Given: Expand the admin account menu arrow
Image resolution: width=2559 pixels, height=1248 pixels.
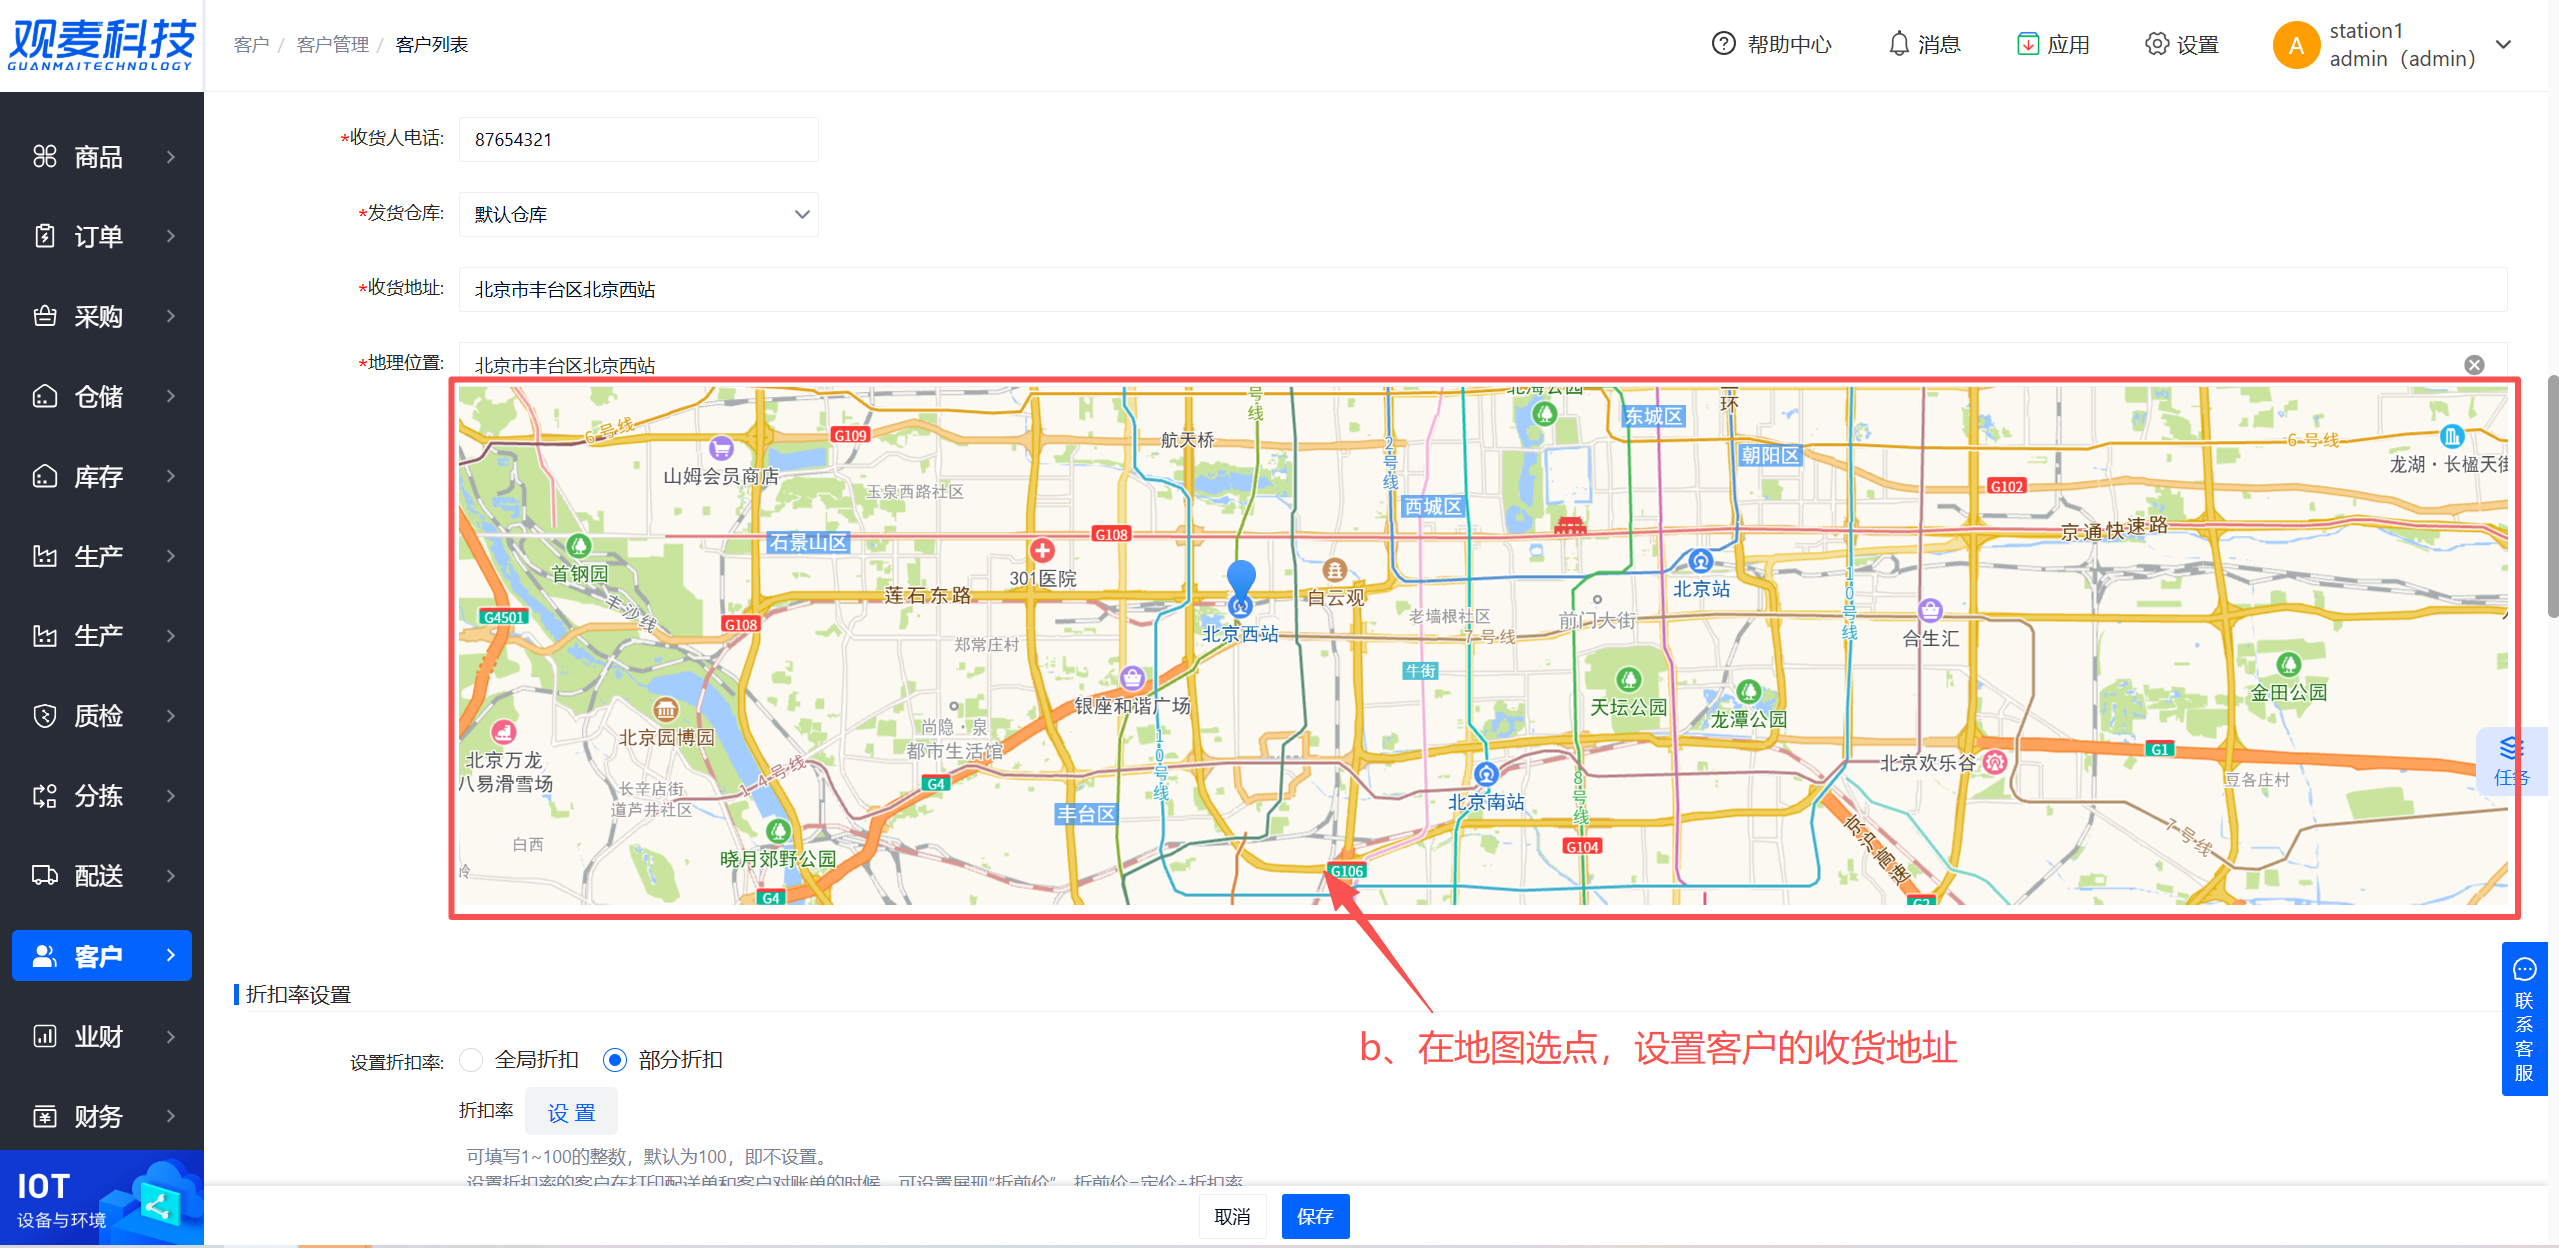Looking at the screenshot, I should 2503,45.
